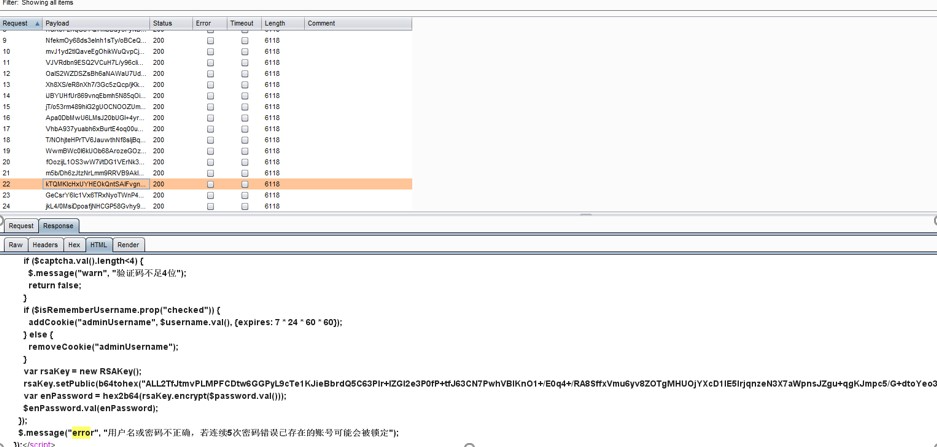Open the Headers view tab
Image resolution: width=937 pixels, height=447 pixels.
tap(45, 244)
